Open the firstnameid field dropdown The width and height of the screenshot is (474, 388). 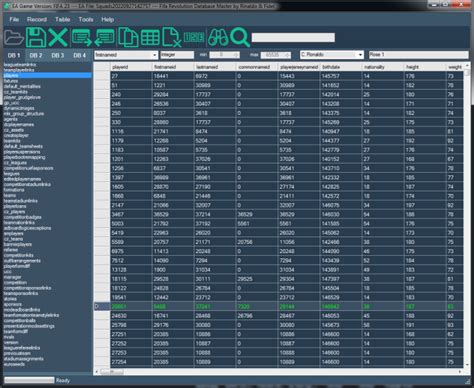(126, 55)
